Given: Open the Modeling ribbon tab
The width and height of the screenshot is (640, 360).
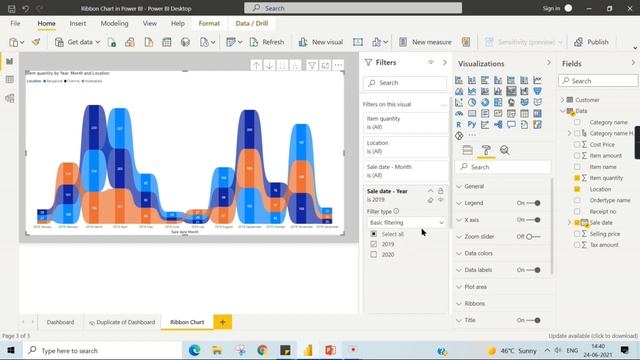Looking at the screenshot, I should 114,24.
